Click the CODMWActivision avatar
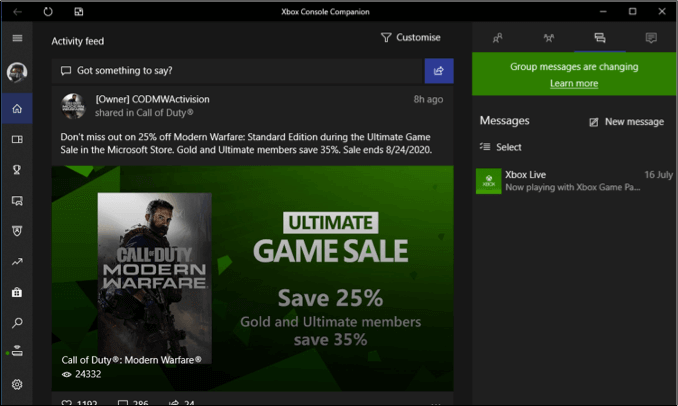Screen dimensions: 678x406 click(73, 106)
